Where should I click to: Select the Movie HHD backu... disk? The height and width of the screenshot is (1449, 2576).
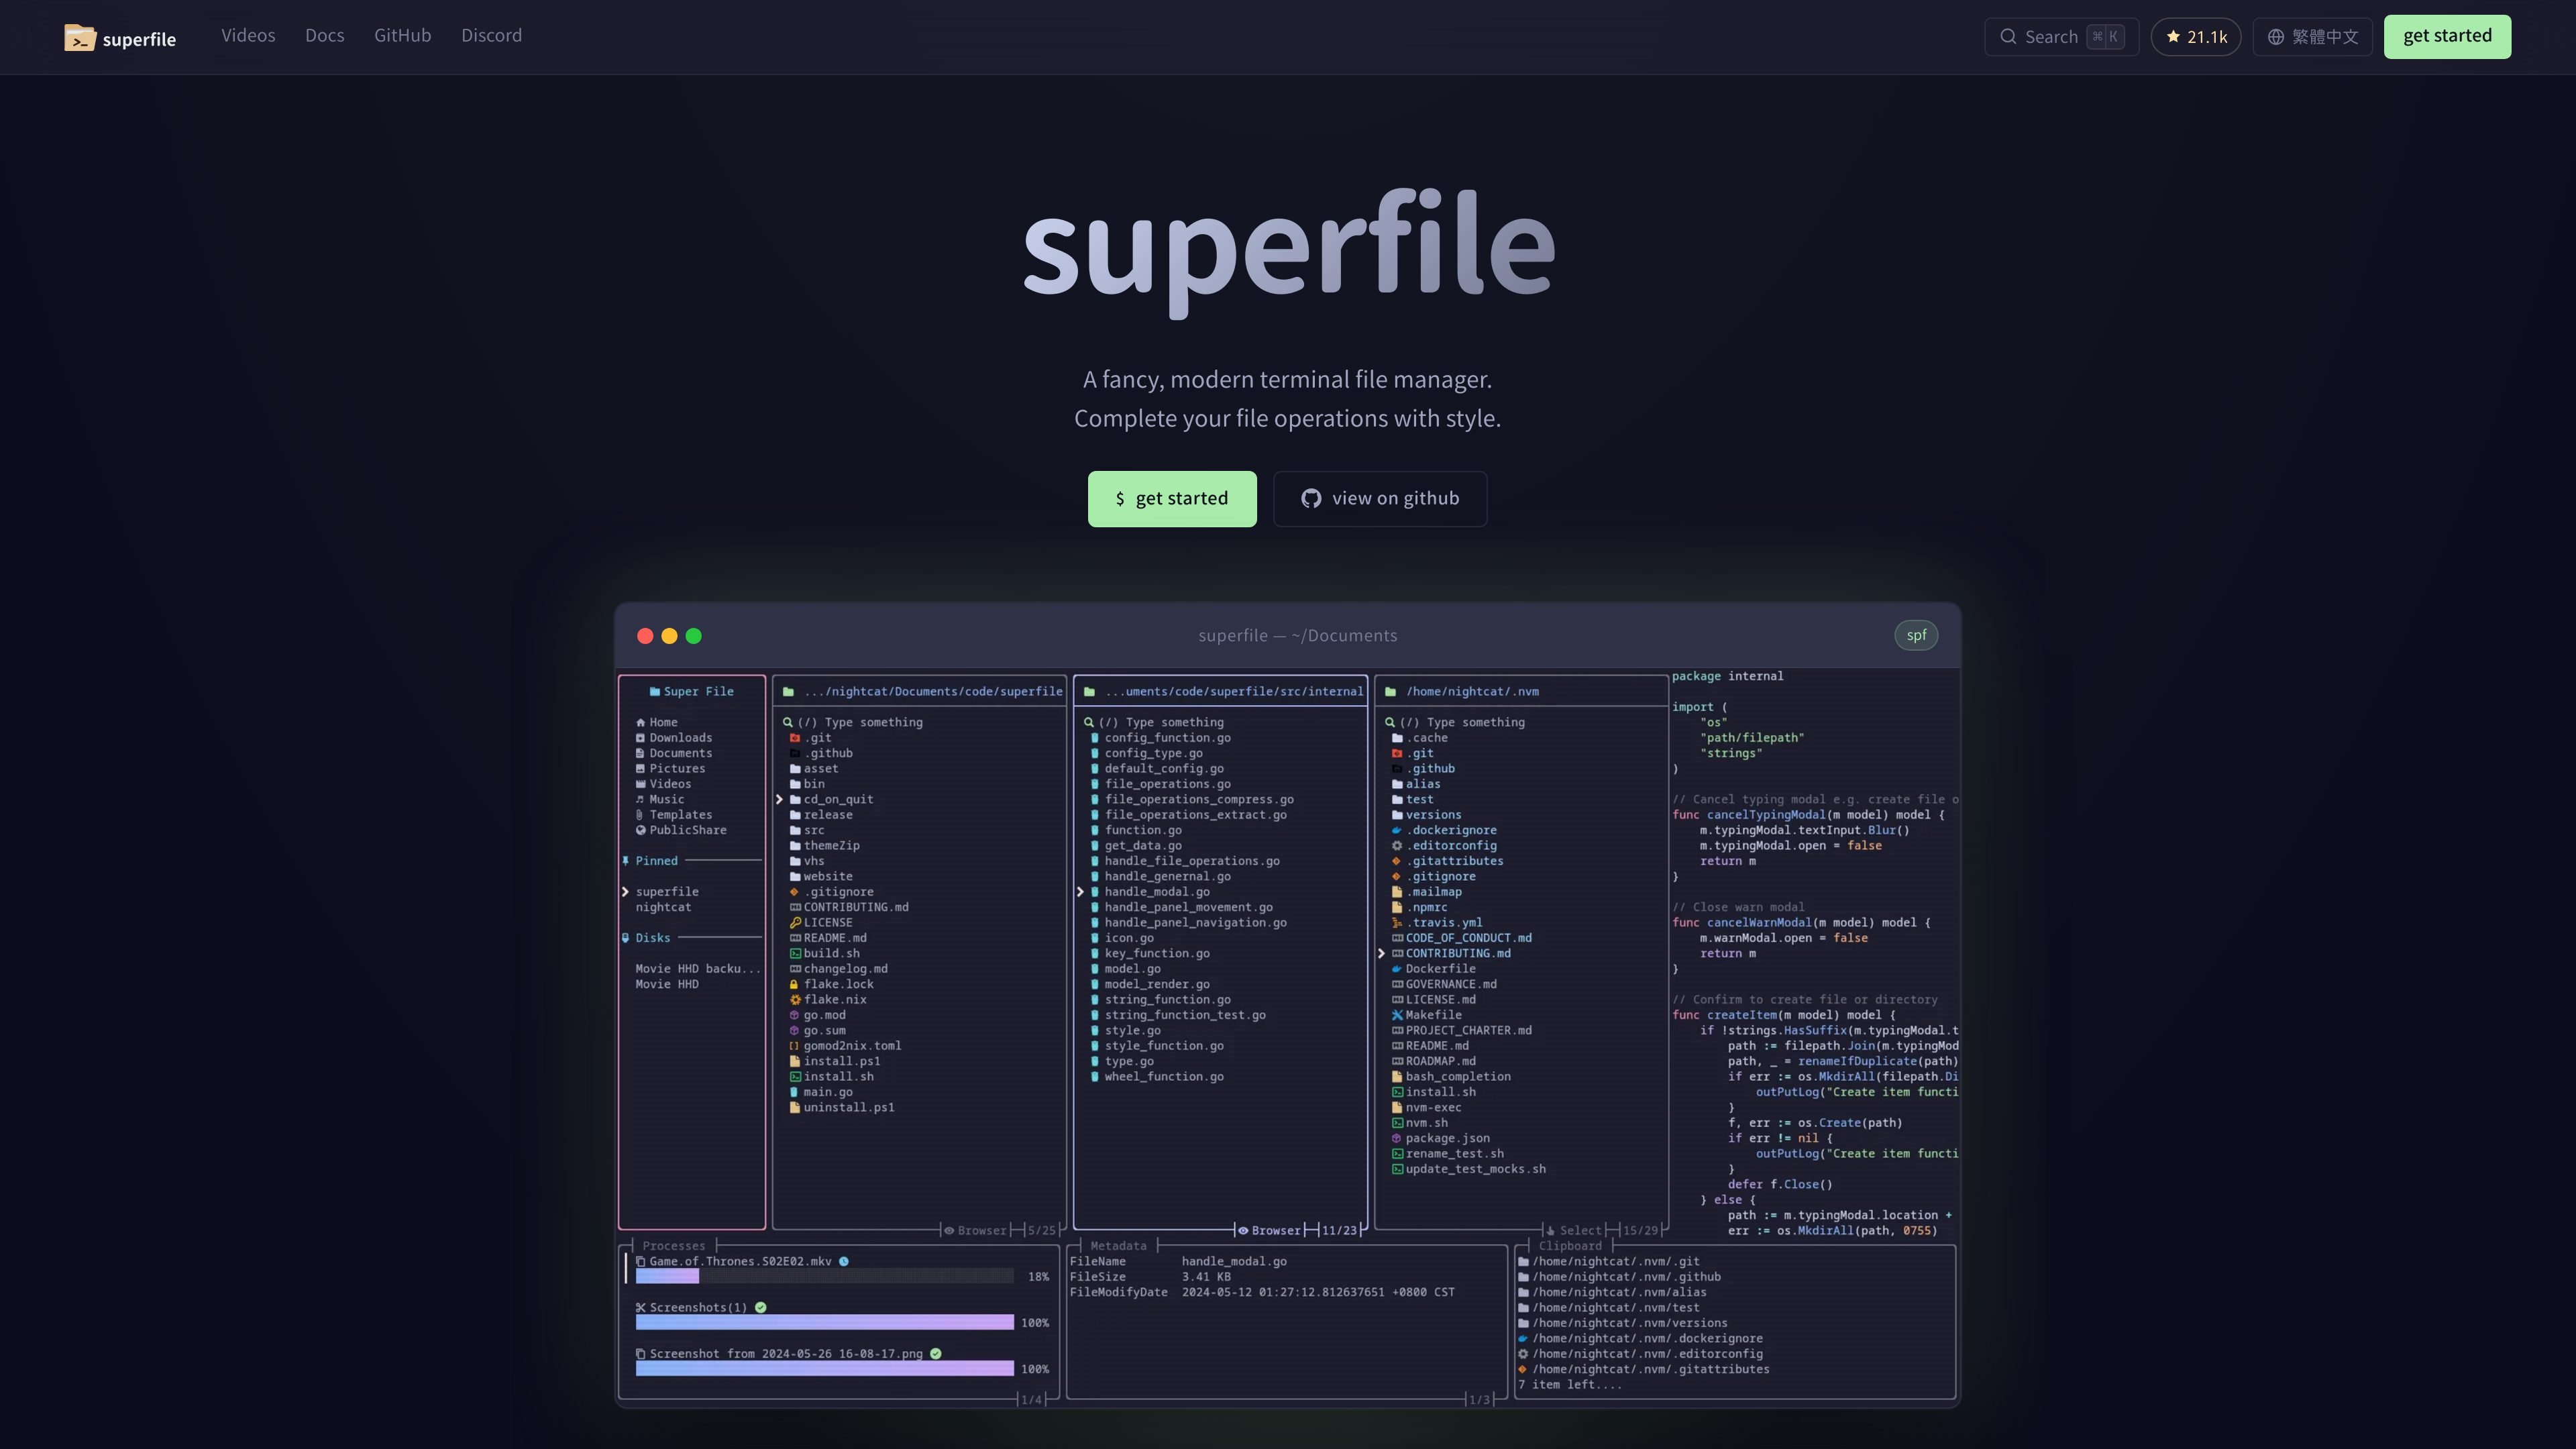(x=698, y=969)
